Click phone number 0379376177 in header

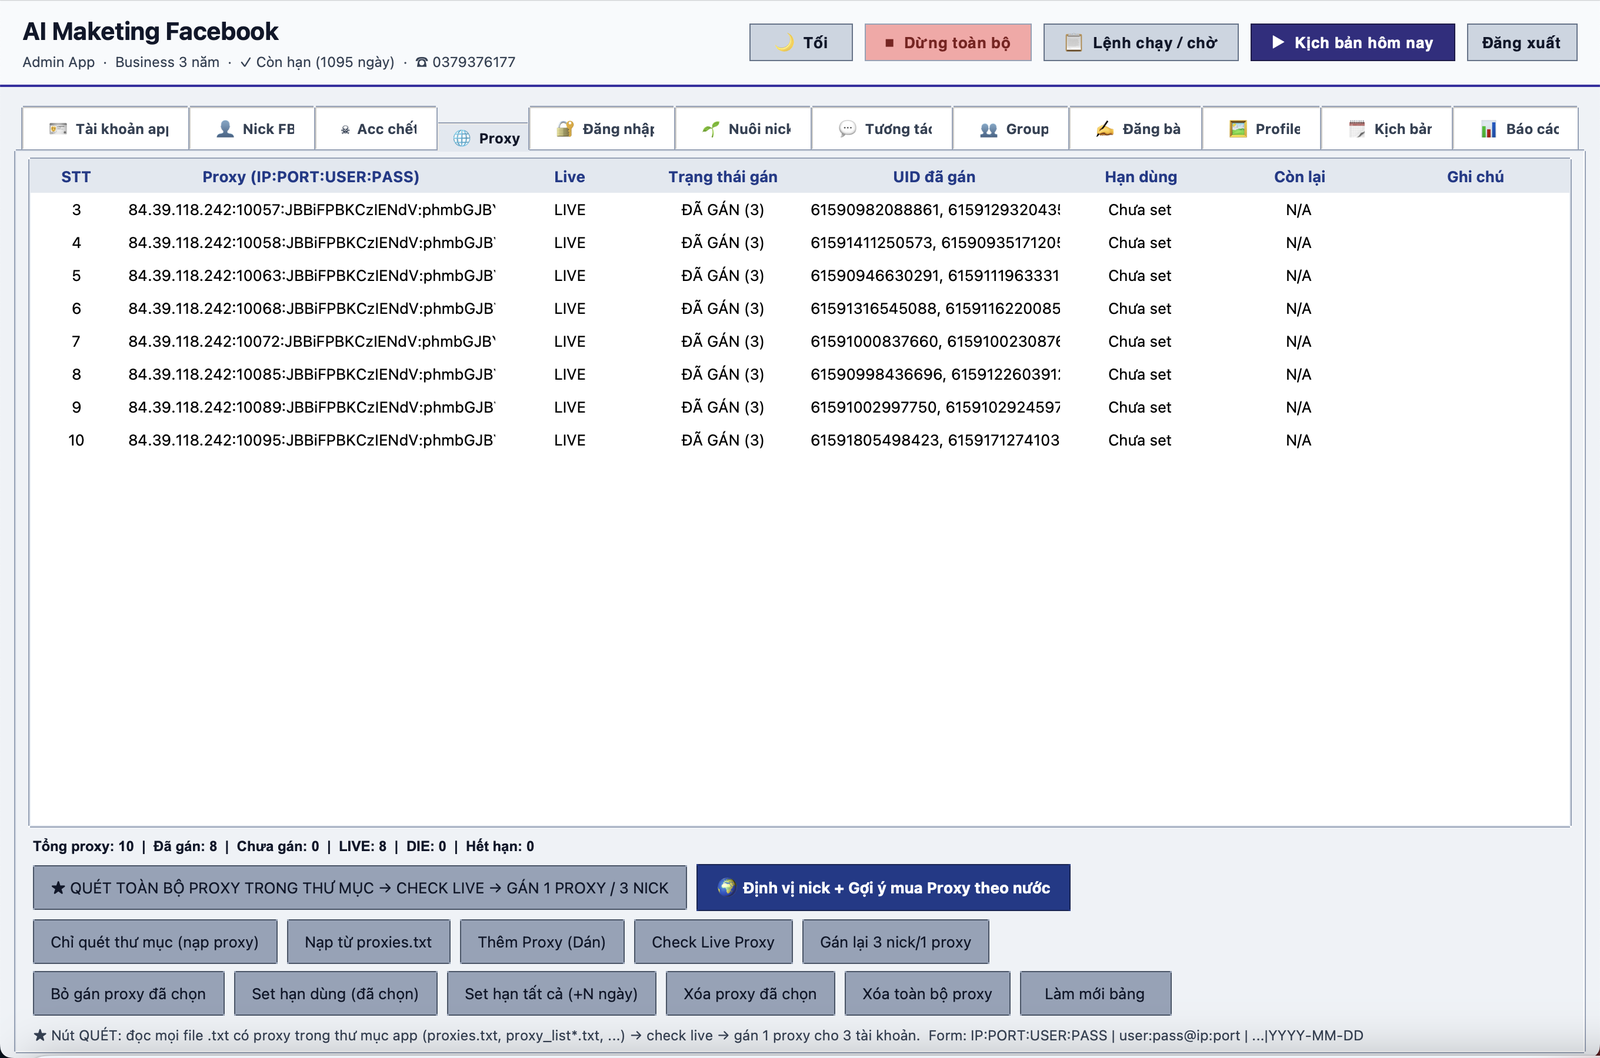tap(474, 62)
